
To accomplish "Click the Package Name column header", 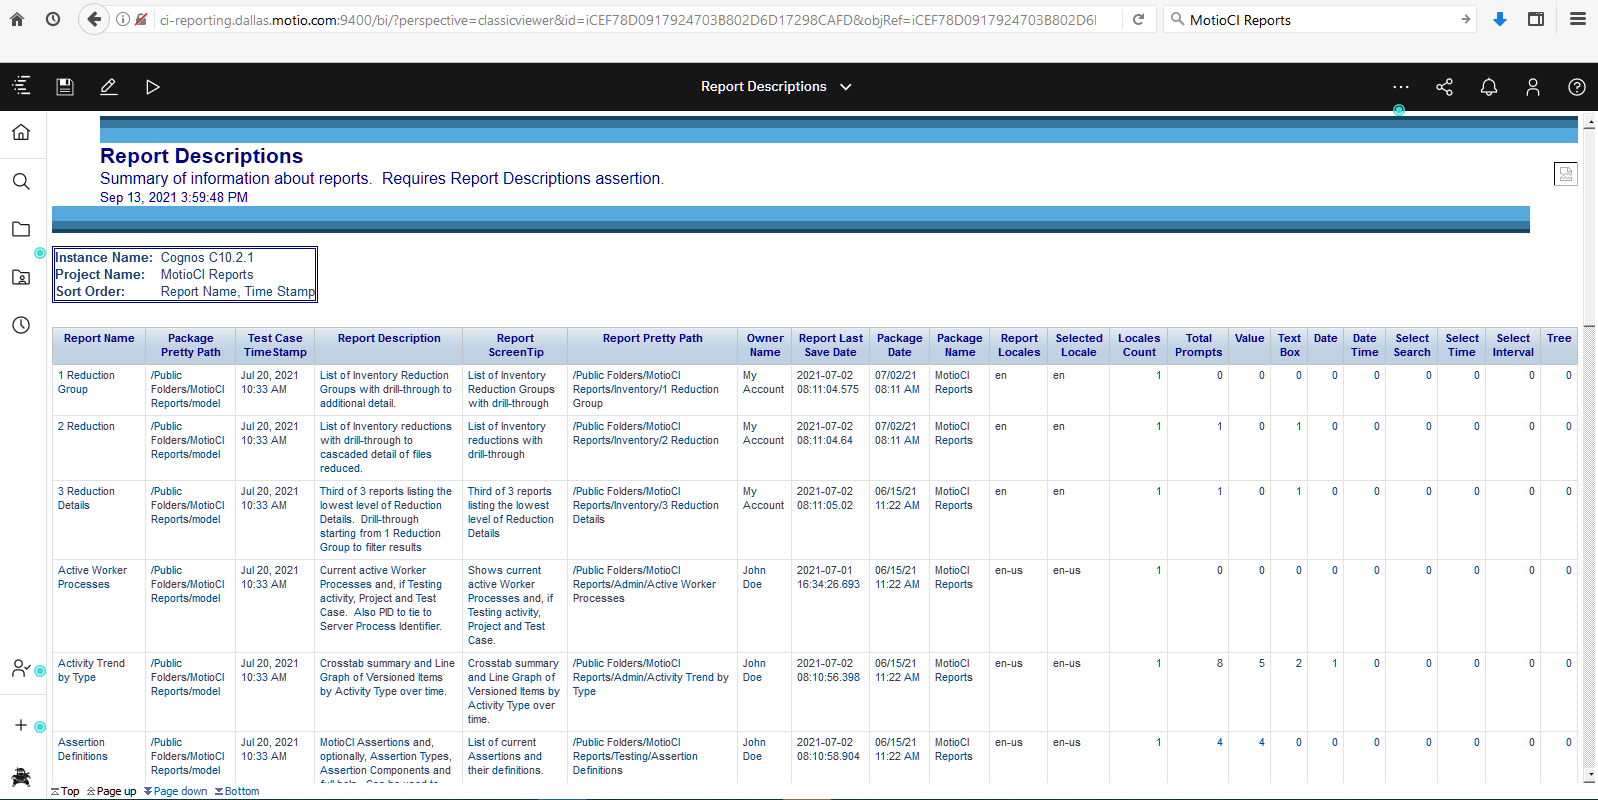I will [x=959, y=345].
